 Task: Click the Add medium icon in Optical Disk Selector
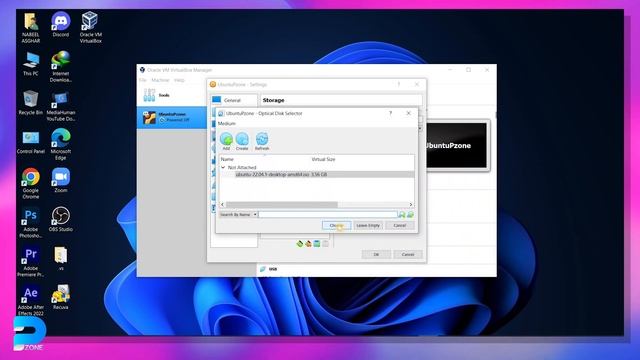[226, 141]
